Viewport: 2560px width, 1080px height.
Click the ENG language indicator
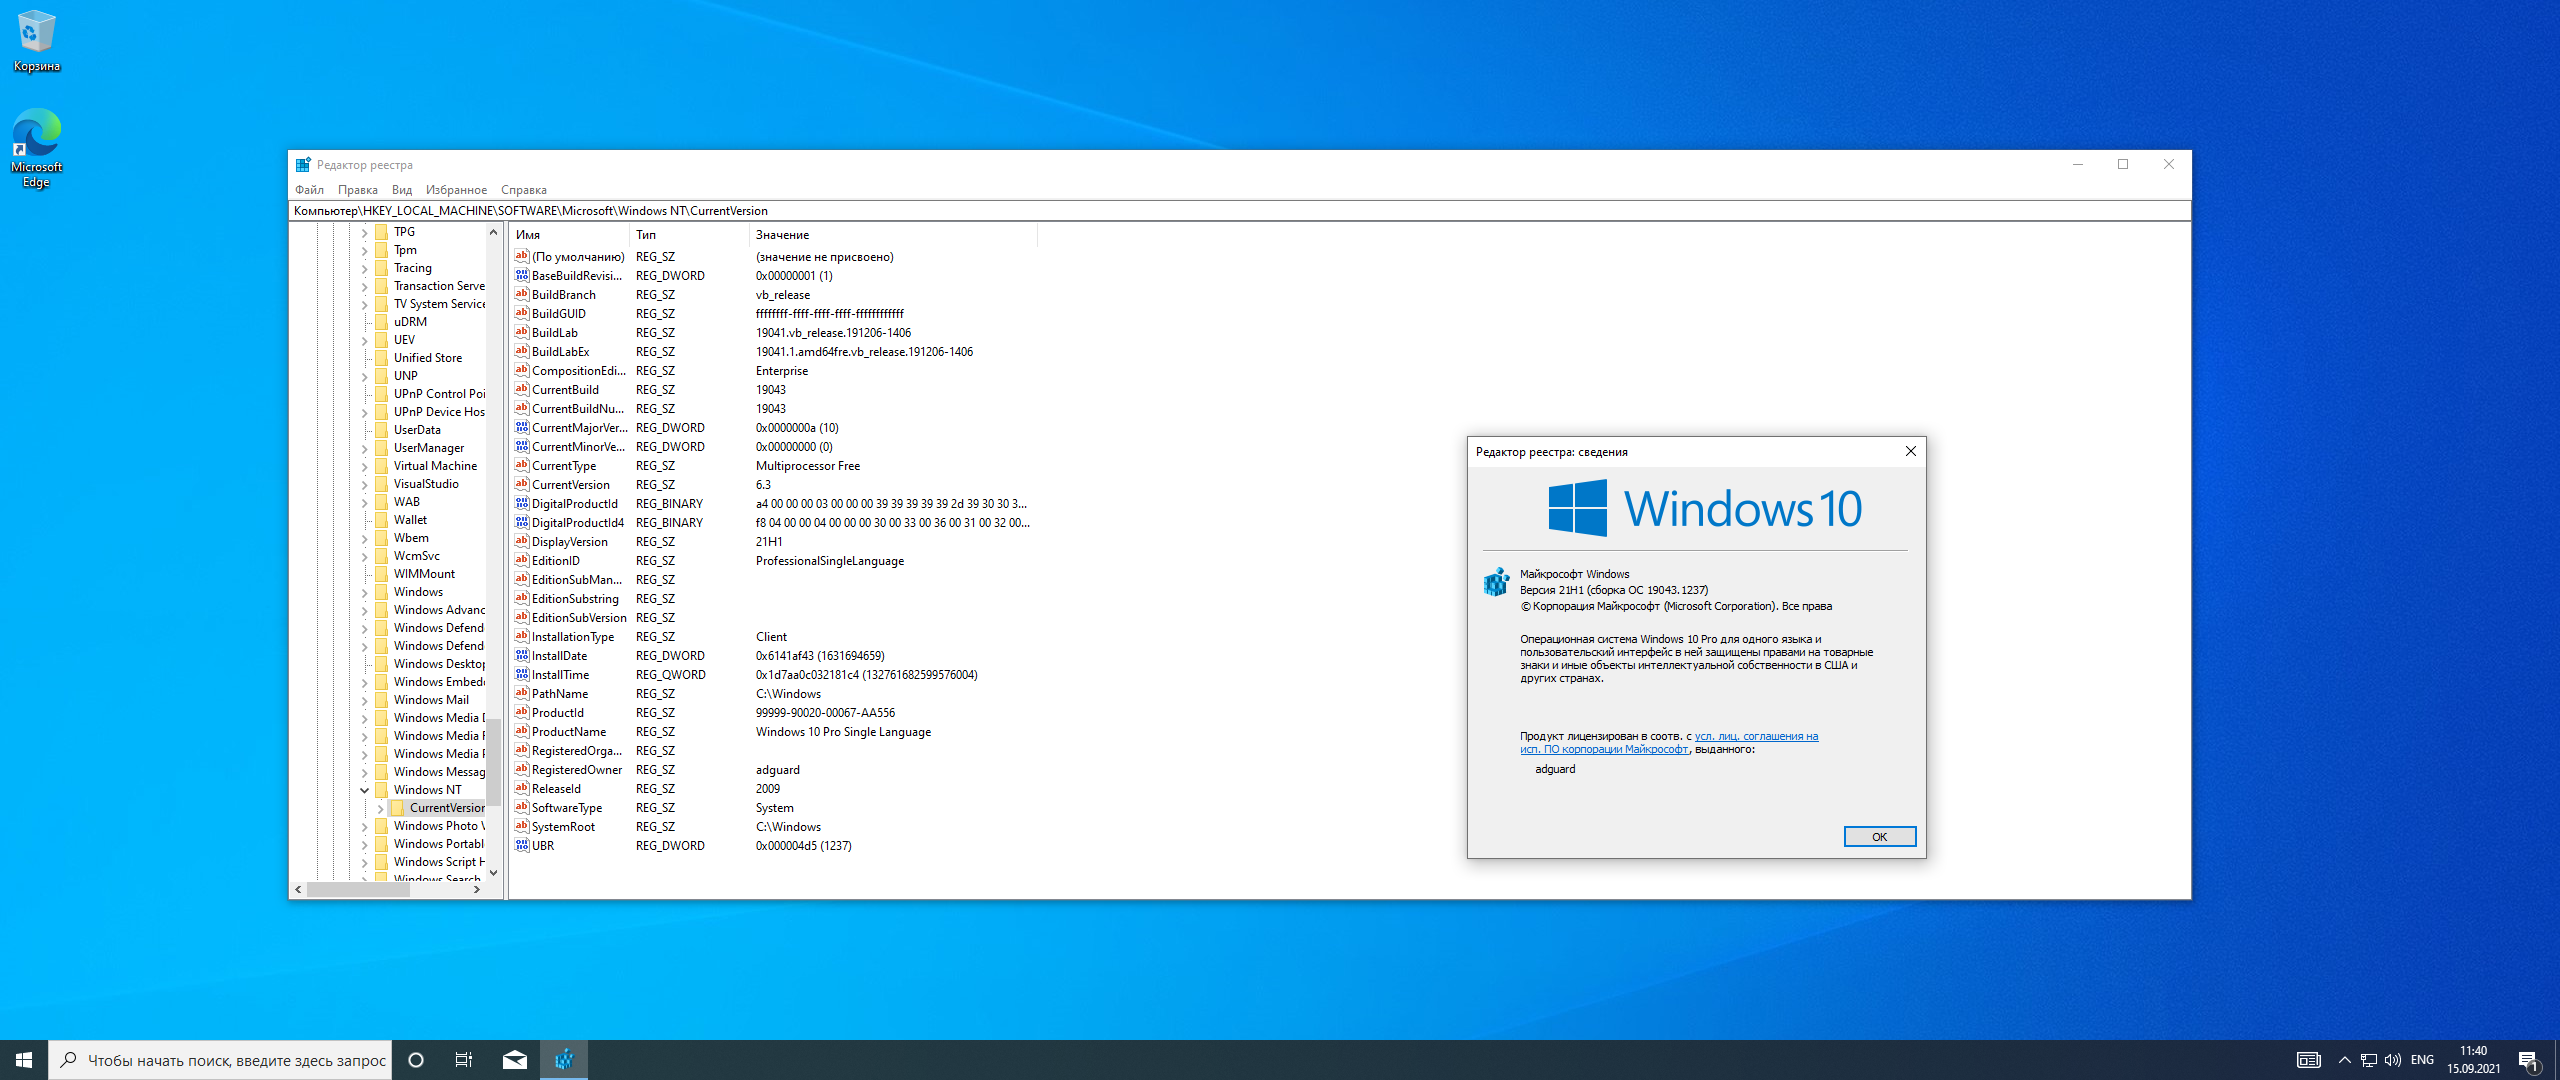(2422, 1060)
